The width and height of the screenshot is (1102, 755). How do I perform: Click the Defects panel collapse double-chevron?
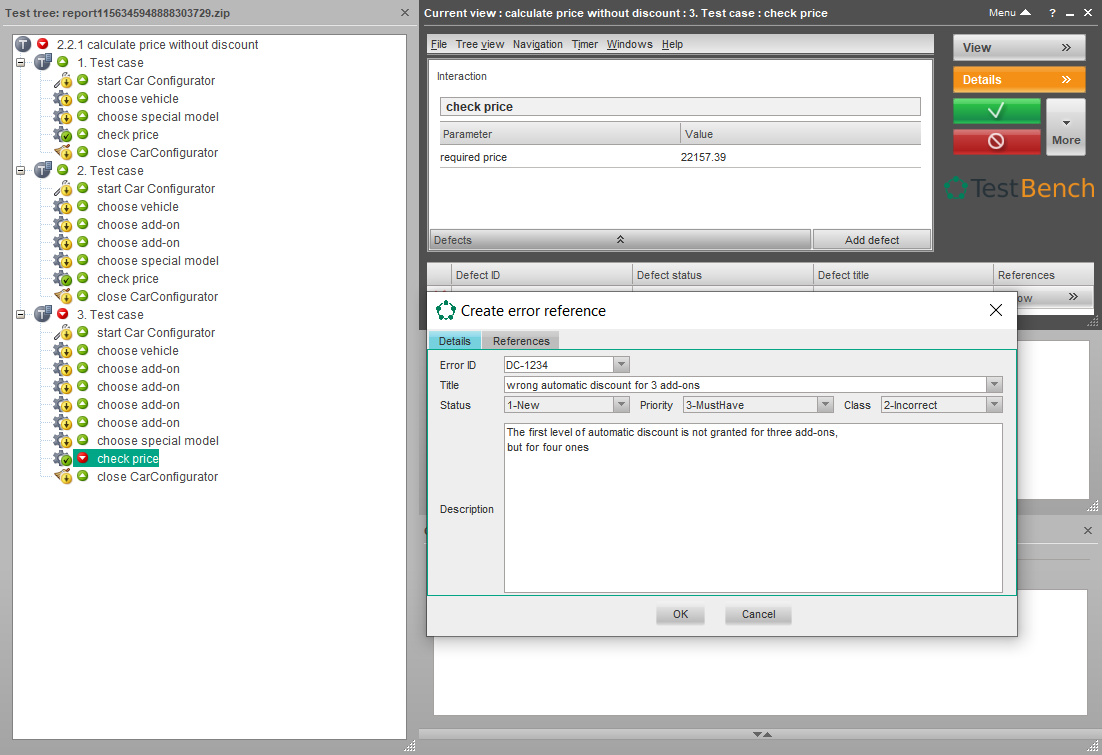click(620, 240)
